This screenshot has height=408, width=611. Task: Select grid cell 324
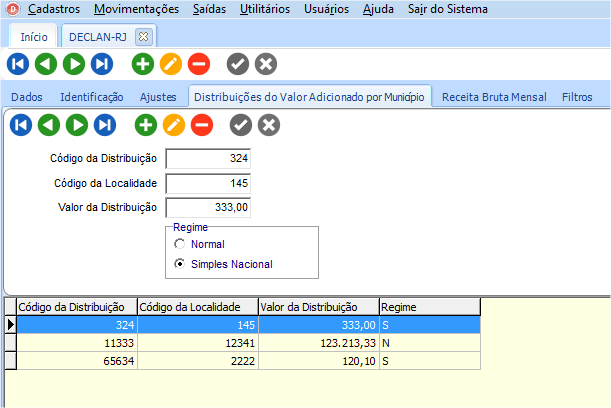(77, 325)
